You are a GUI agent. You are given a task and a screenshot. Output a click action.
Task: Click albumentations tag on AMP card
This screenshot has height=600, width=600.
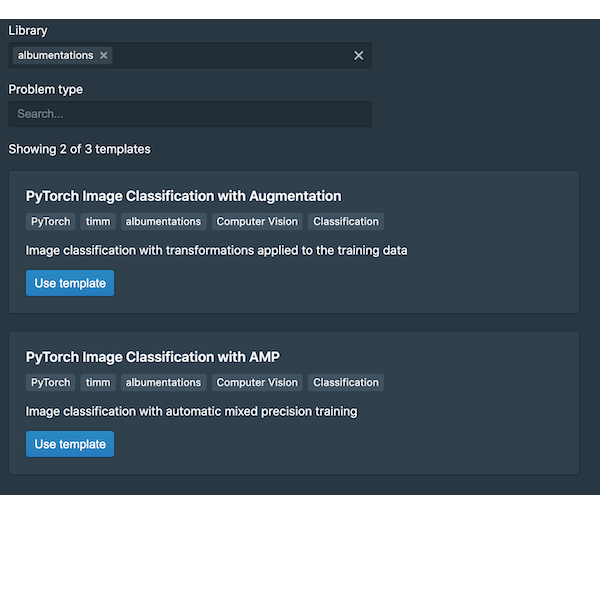tap(163, 383)
